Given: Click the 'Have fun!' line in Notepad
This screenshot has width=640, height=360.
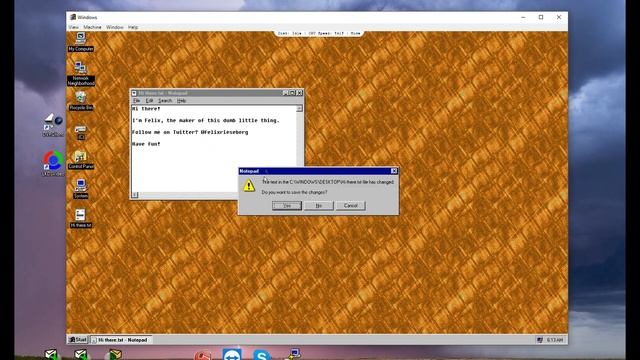Looking at the screenshot, I should point(146,144).
